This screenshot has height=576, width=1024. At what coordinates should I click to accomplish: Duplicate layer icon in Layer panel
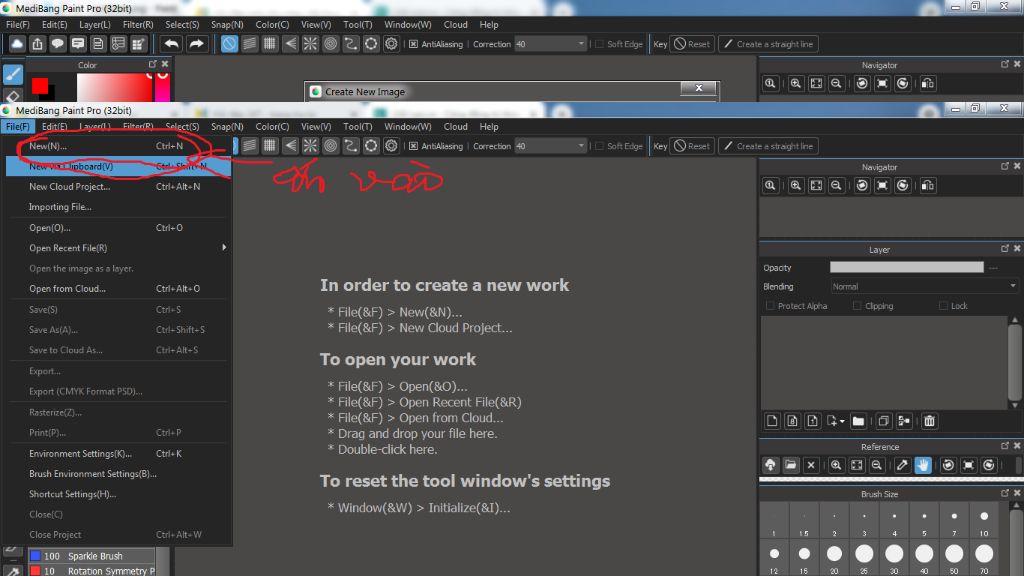[884, 421]
